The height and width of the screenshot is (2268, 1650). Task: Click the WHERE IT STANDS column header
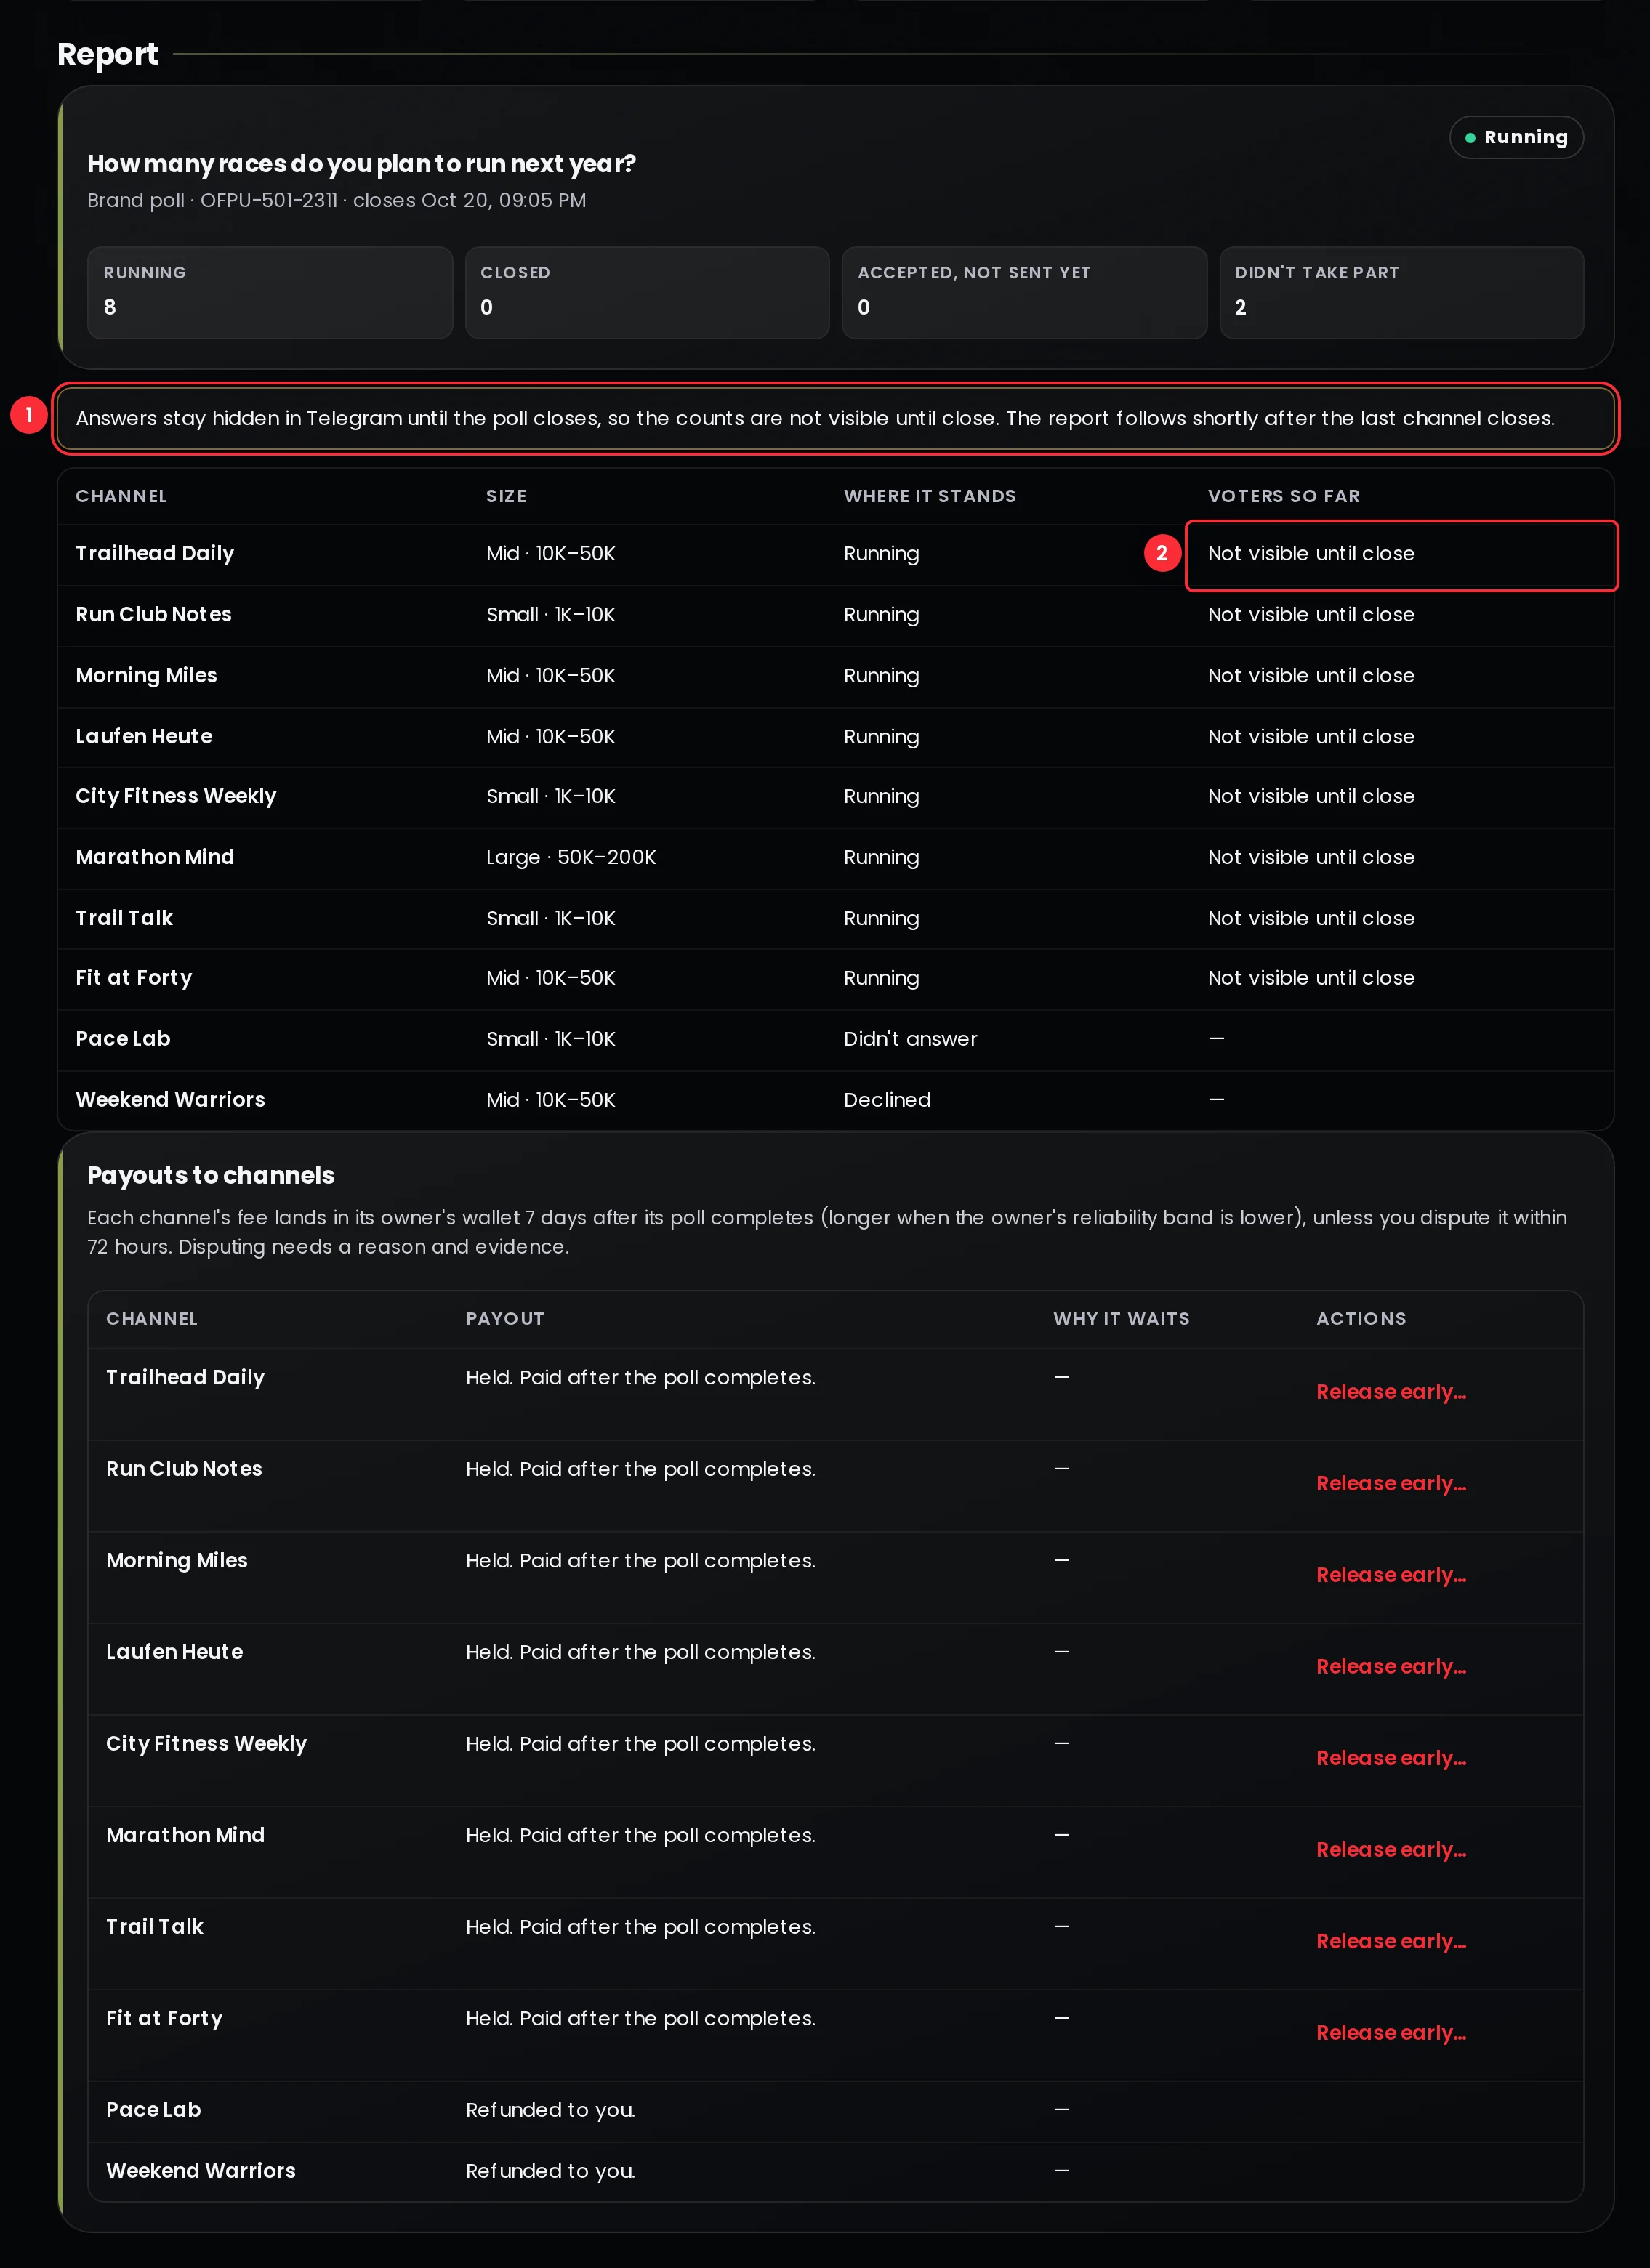[x=930, y=497]
